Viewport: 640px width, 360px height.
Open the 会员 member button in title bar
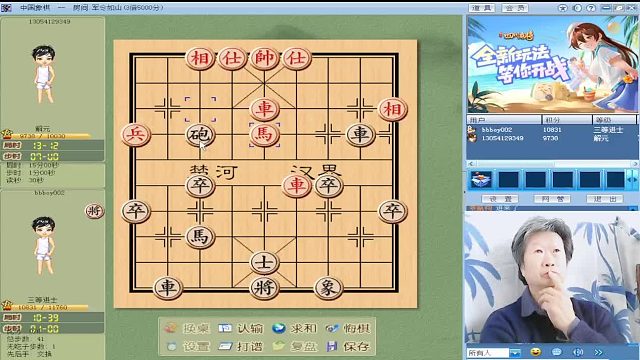click(515, 8)
